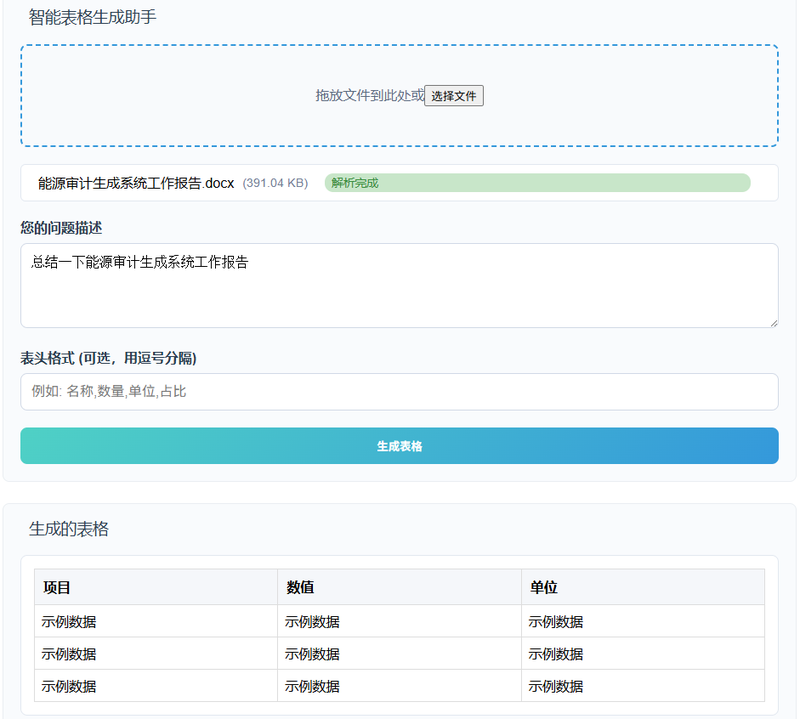Click the dashed file drop zone
The height and width of the screenshot is (719, 800).
(399, 95)
